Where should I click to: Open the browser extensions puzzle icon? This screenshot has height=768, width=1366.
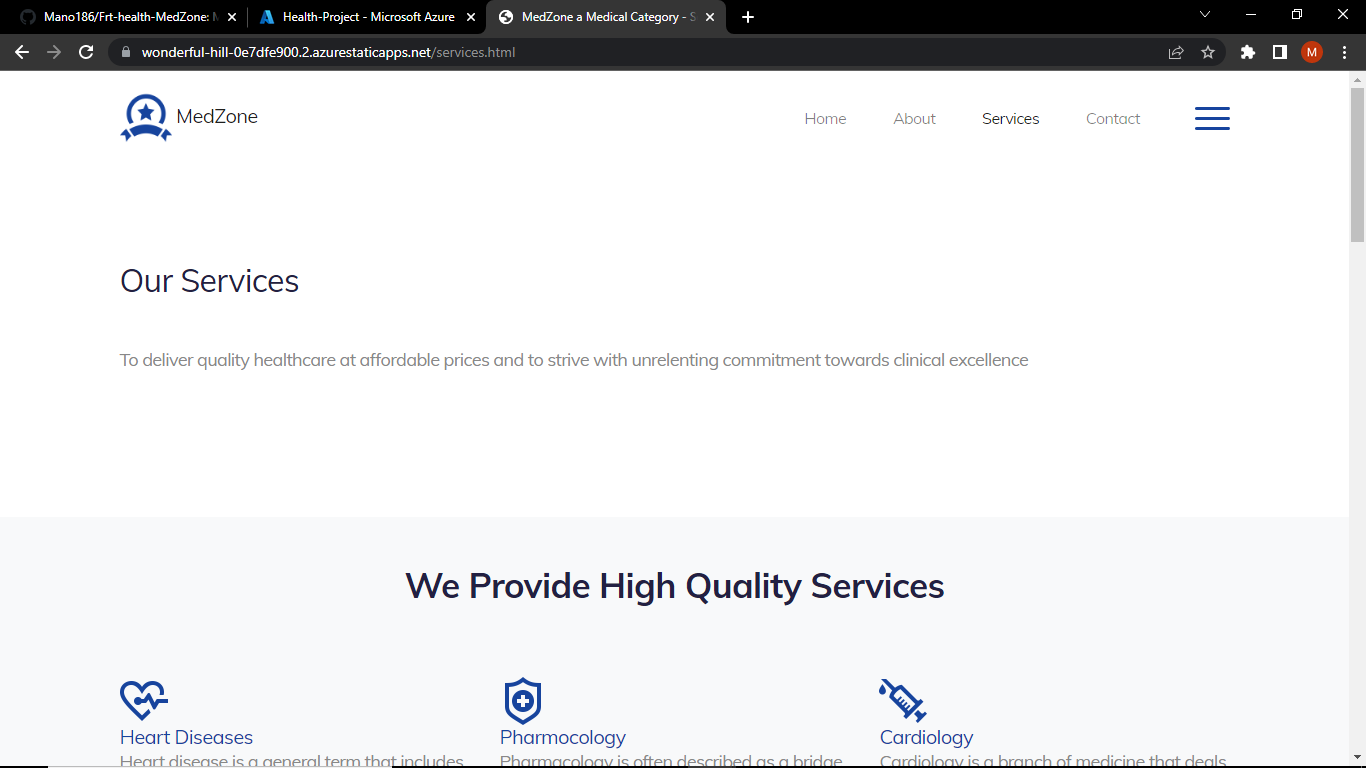coord(1247,52)
